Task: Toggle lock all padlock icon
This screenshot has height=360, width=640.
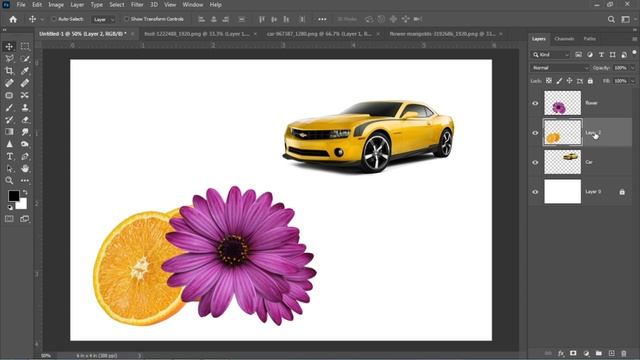Action: pyautogui.click(x=590, y=81)
